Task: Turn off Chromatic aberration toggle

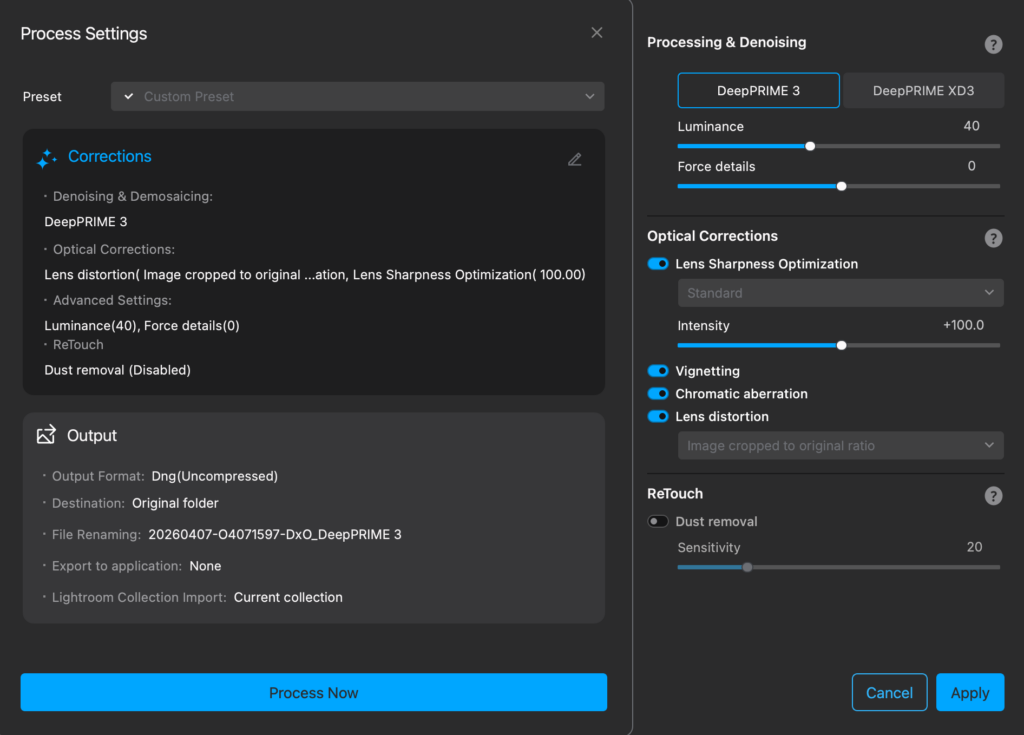Action: tap(658, 394)
